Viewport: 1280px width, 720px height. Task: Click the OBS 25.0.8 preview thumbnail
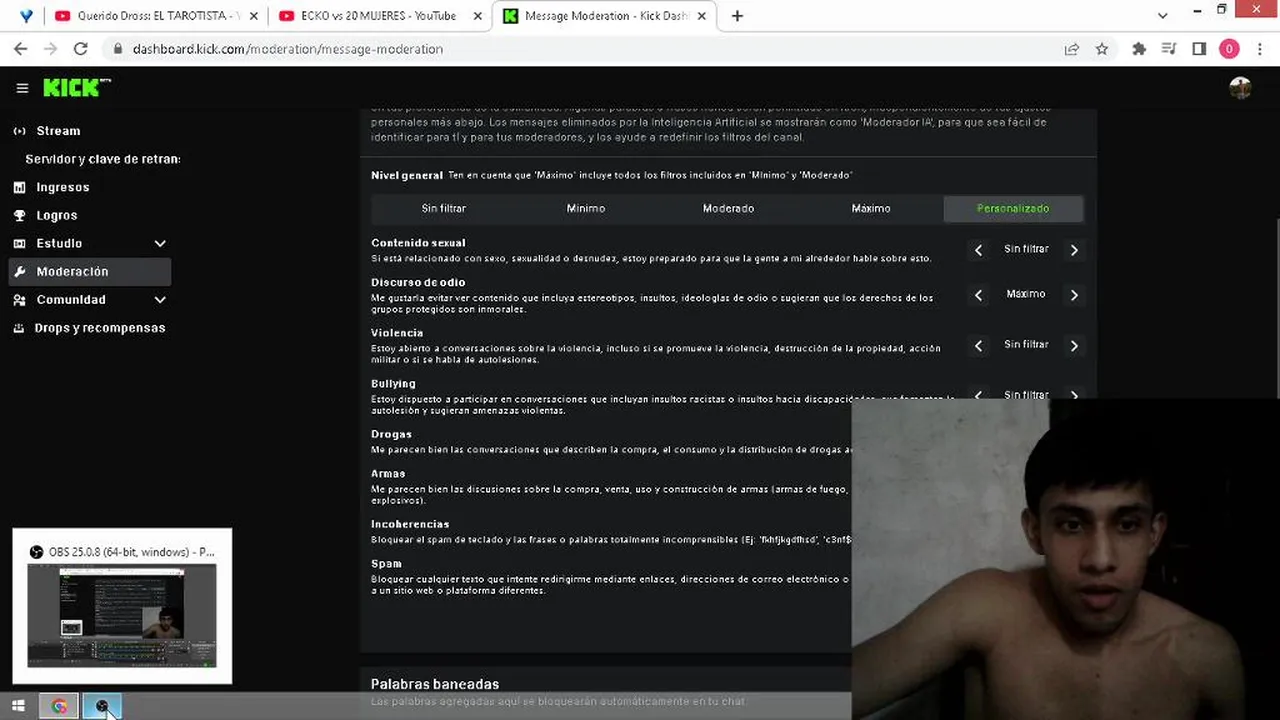pyautogui.click(x=122, y=615)
